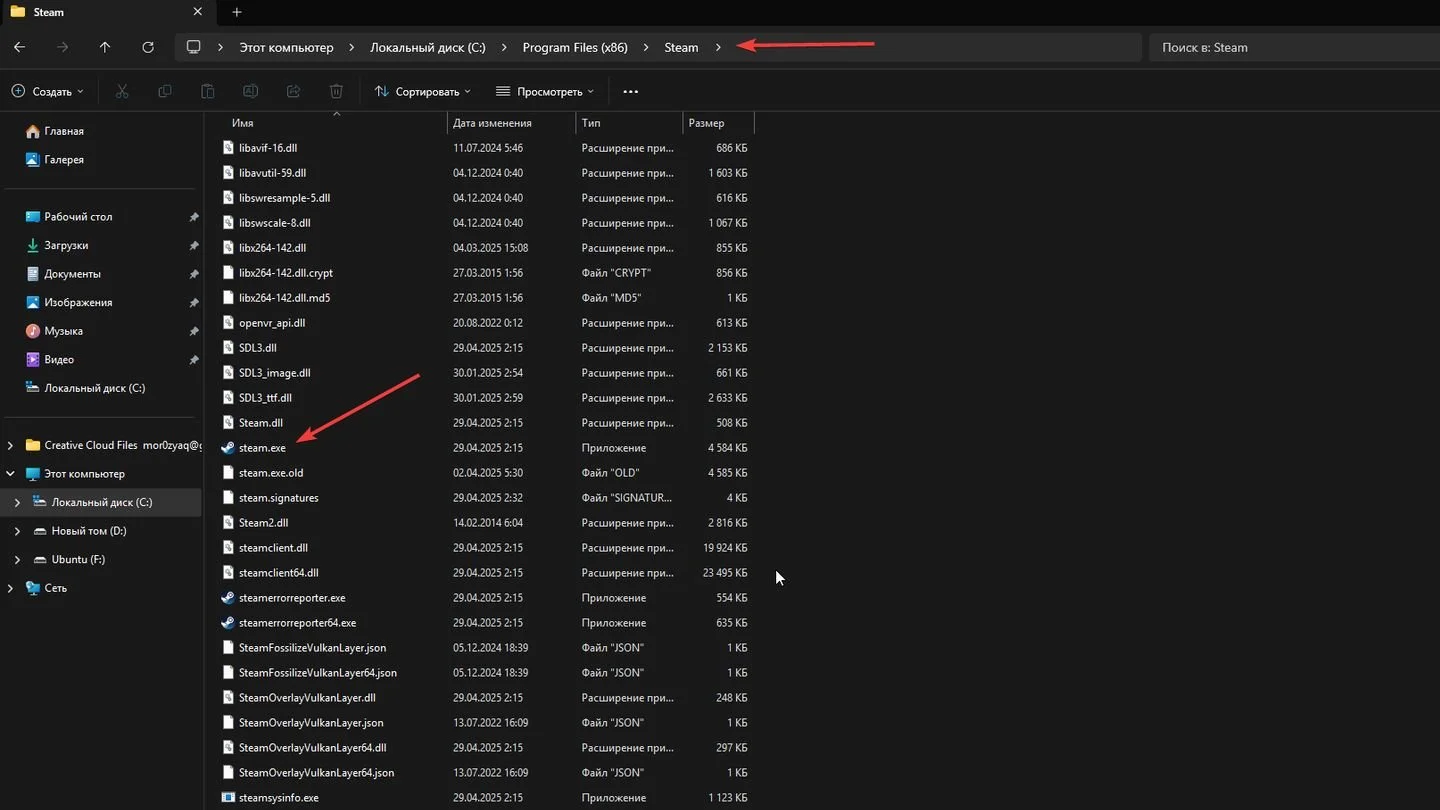This screenshot has height=810, width=1440.
Task: Click the paste clipboard icon
Action: (x=208, y=91)
